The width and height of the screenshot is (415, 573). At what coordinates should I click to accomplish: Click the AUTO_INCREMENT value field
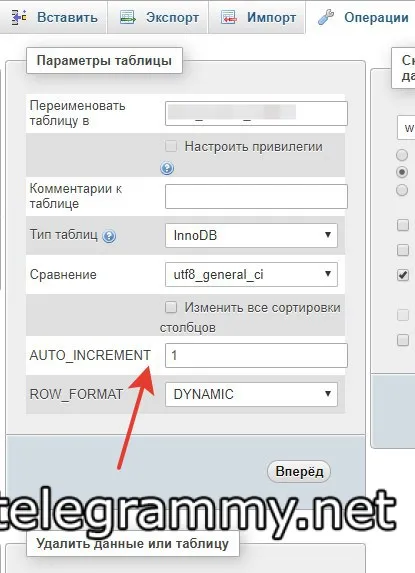pos(256,355)
